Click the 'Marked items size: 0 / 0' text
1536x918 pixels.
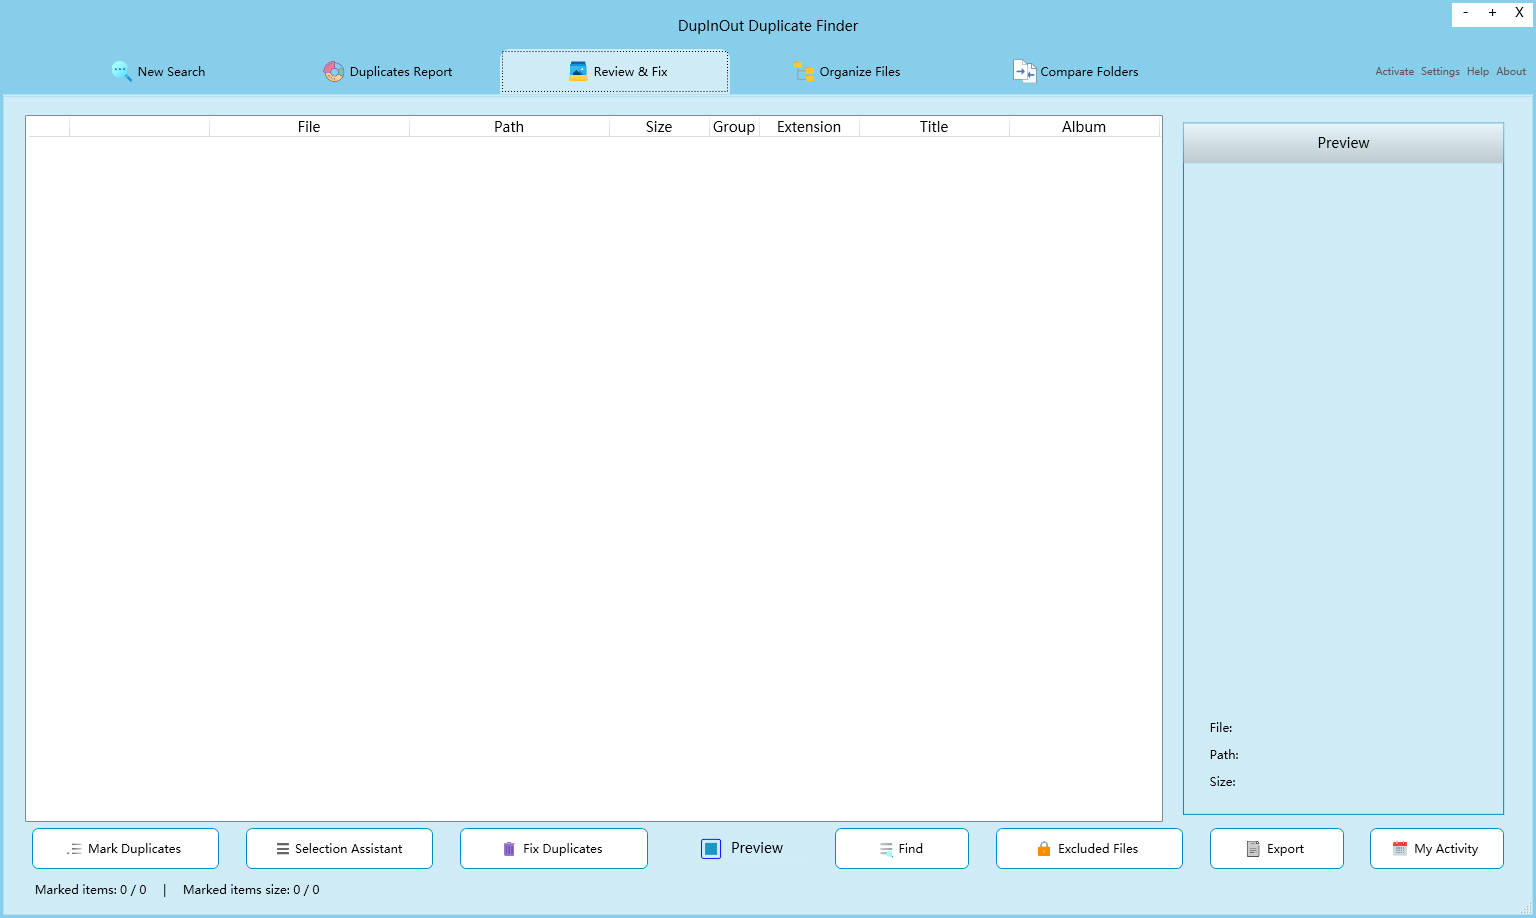[251, 890]
